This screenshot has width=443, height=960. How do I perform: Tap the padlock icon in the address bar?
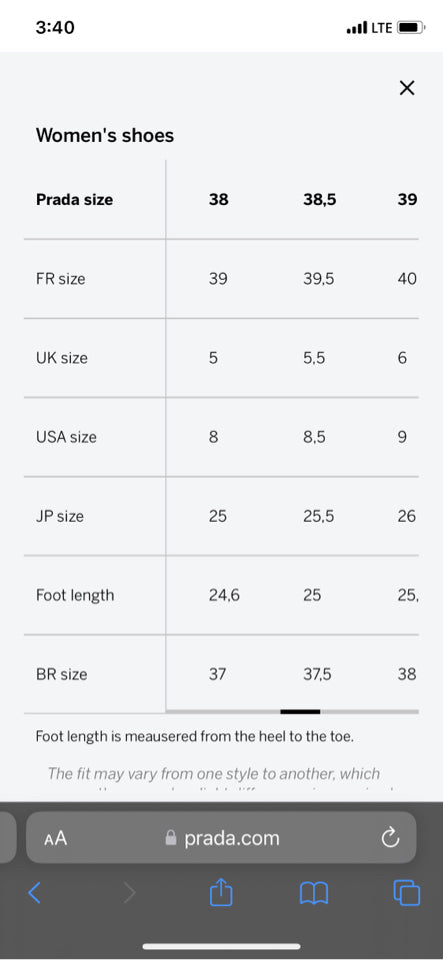[x=171, y=838]
